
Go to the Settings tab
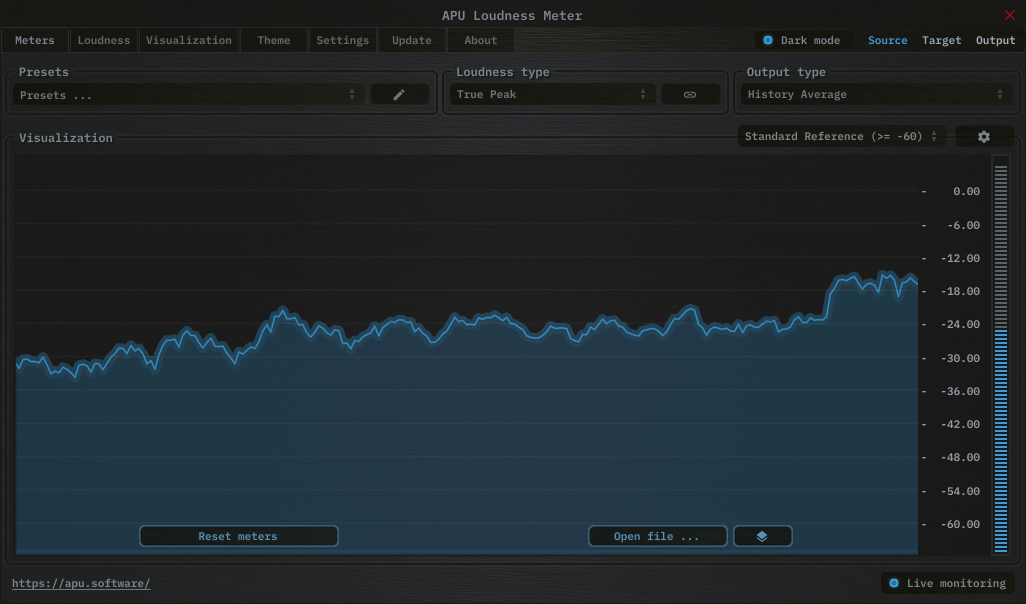342,41
